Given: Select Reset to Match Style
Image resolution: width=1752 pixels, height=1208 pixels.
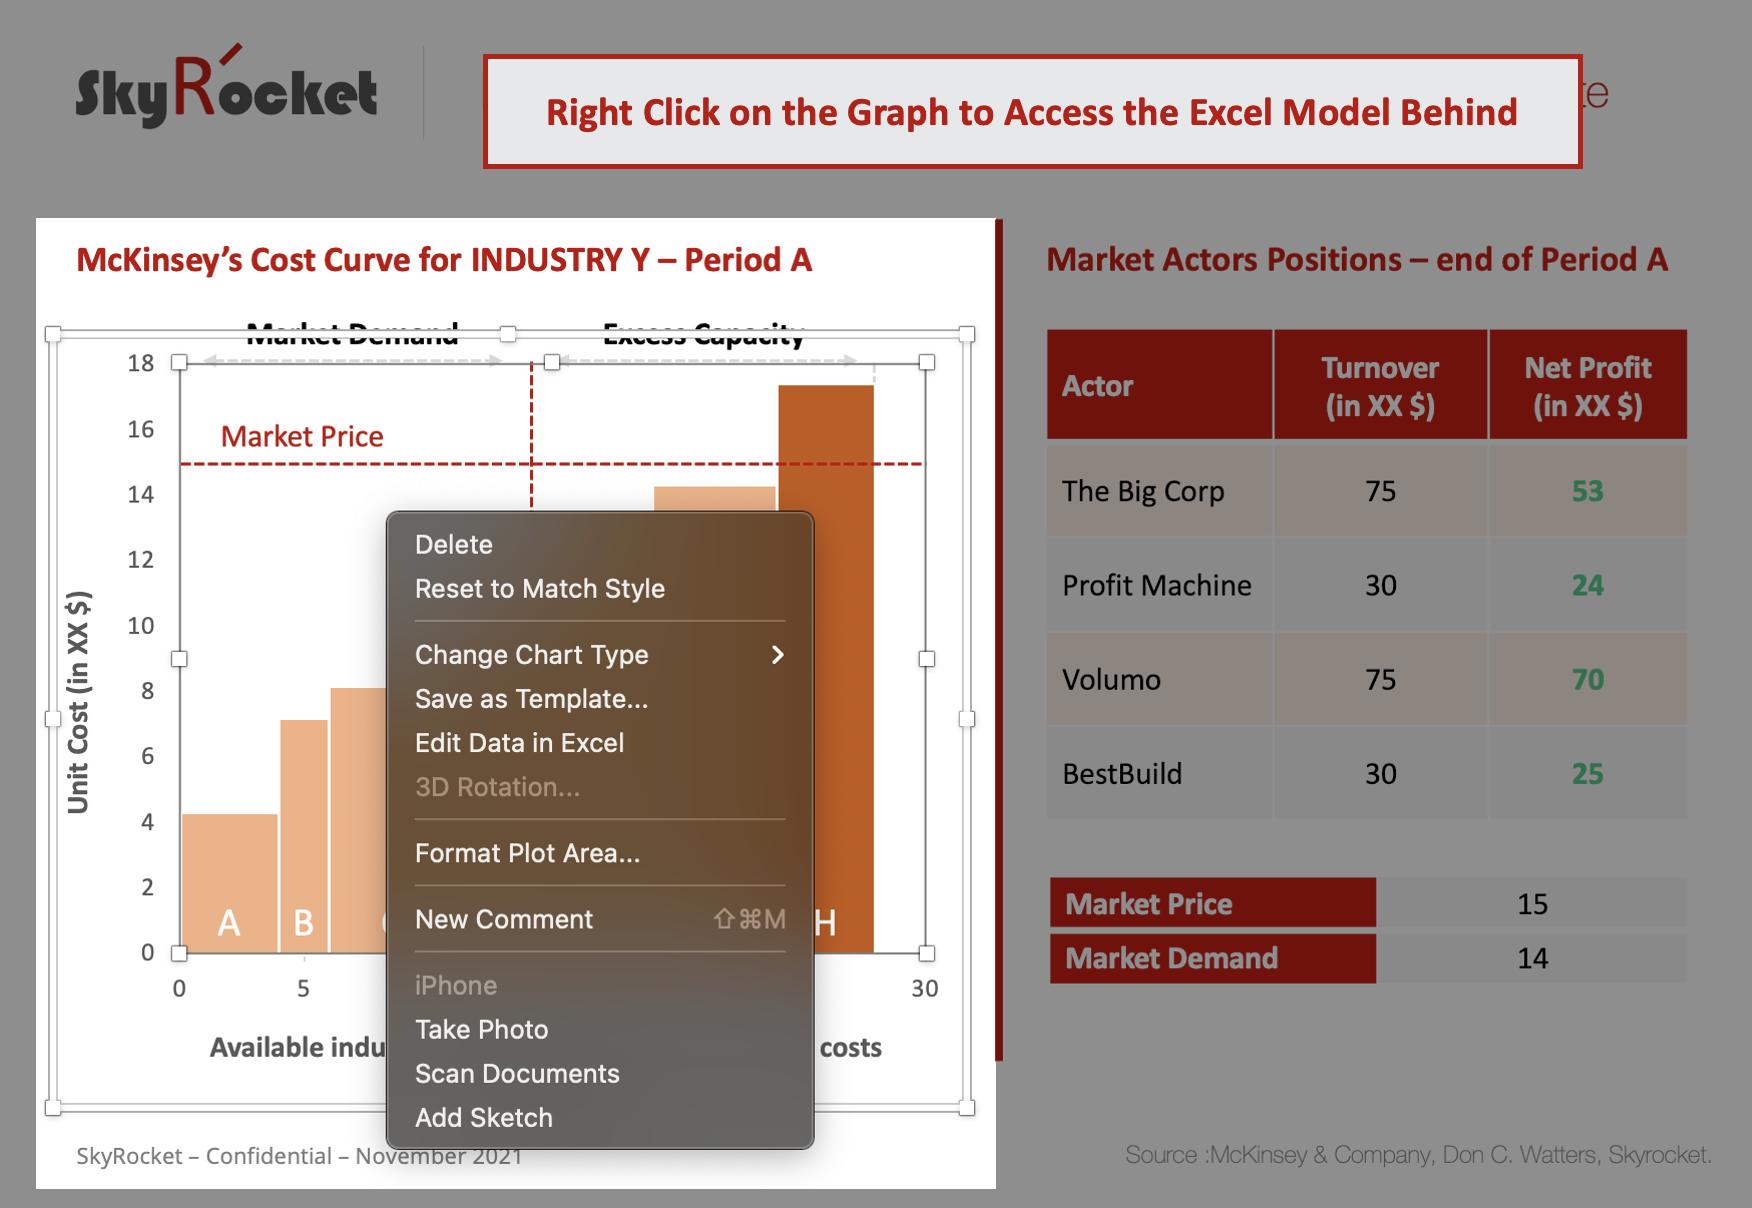Looking at the screenshot, I should (600, 589).
